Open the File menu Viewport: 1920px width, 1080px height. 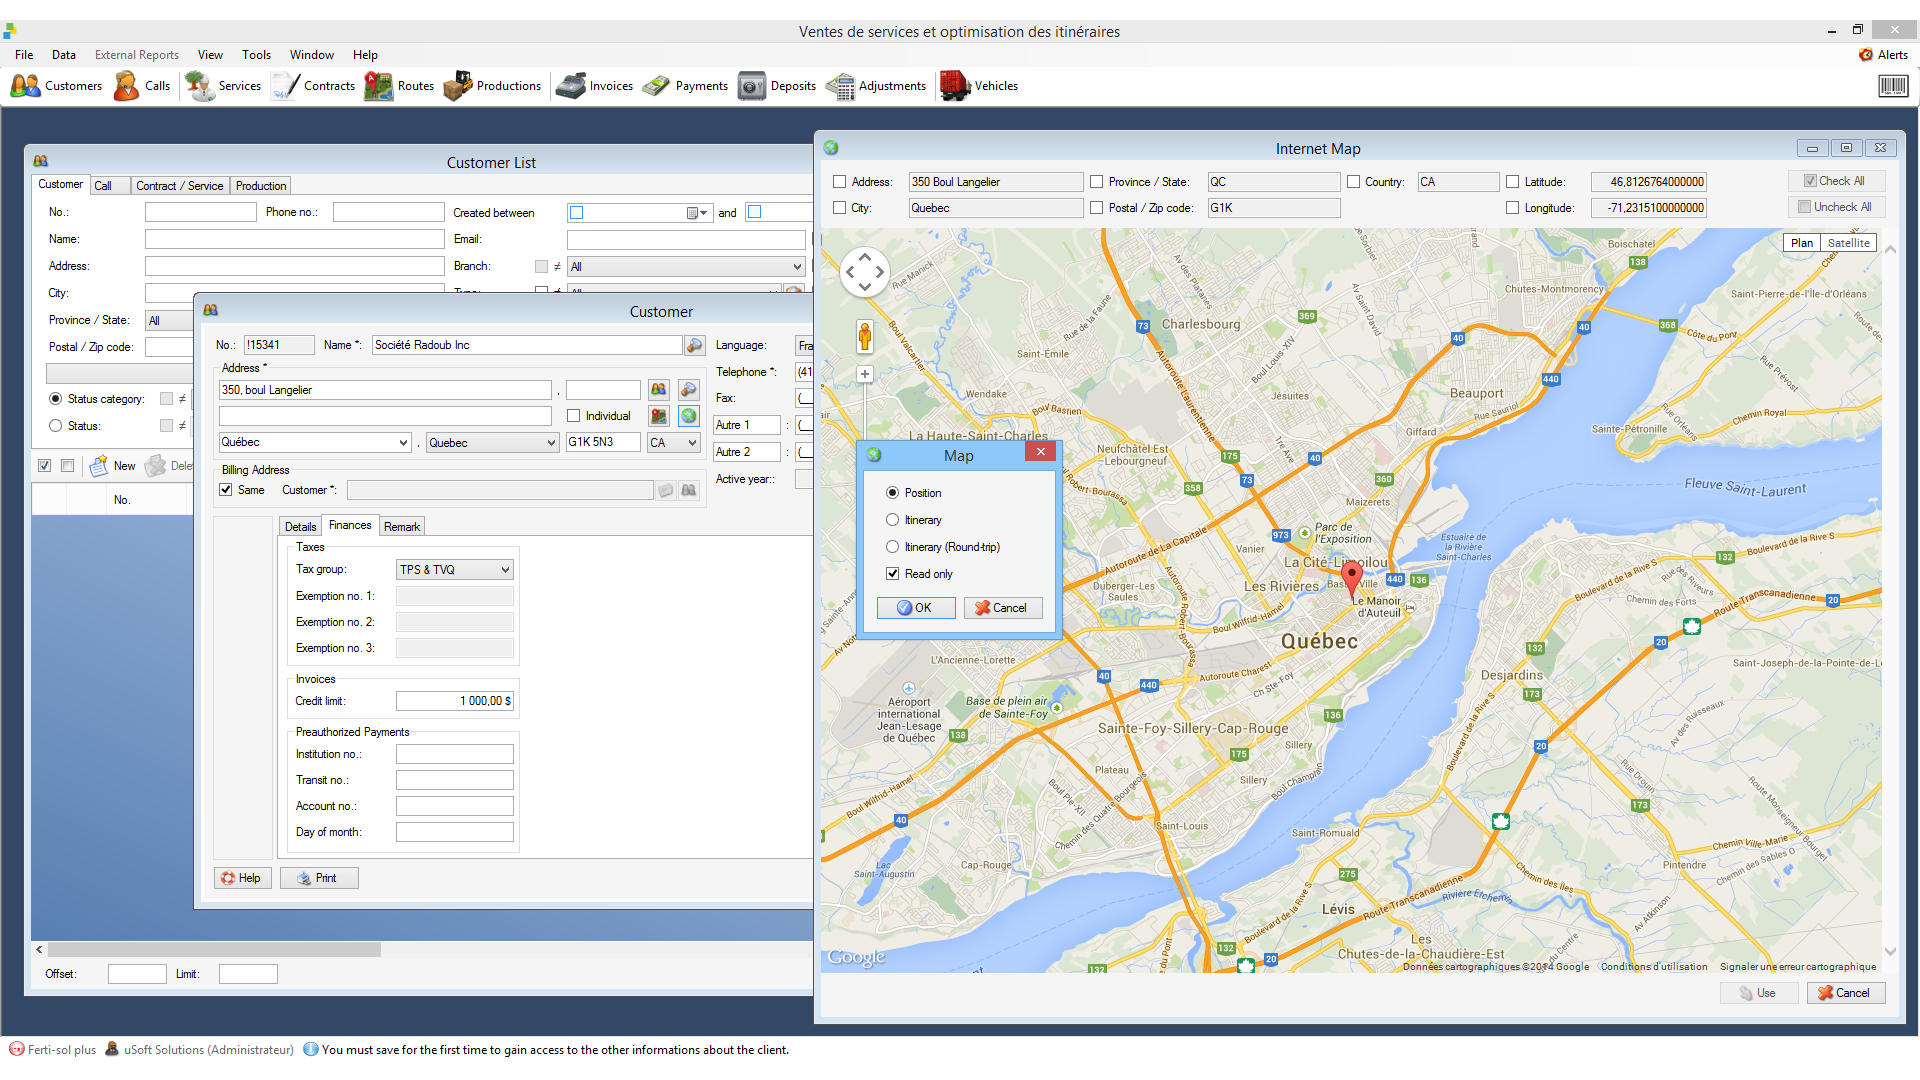[x=24, y=55]
